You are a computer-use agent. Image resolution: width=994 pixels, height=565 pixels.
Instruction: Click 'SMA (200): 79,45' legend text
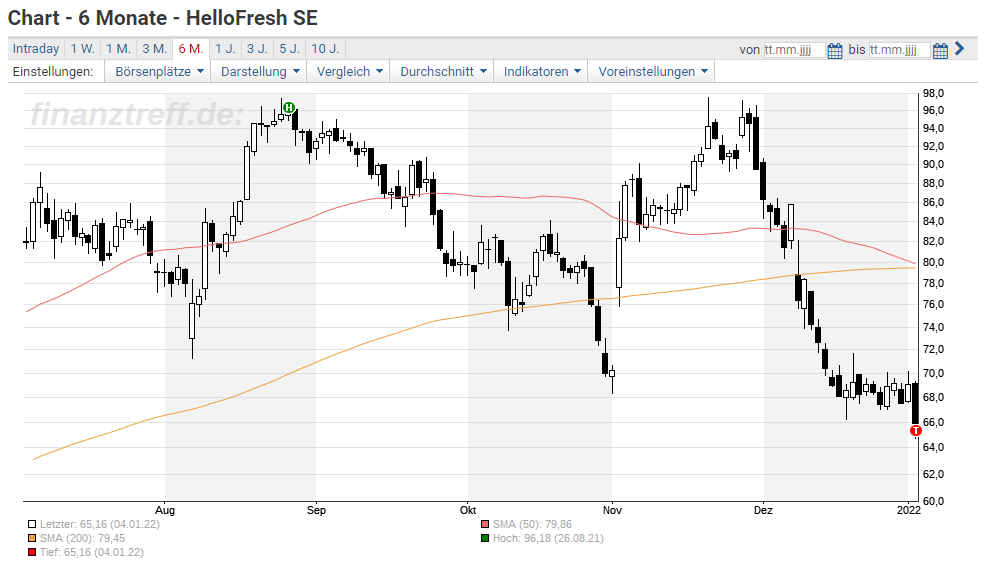(82, 538)
